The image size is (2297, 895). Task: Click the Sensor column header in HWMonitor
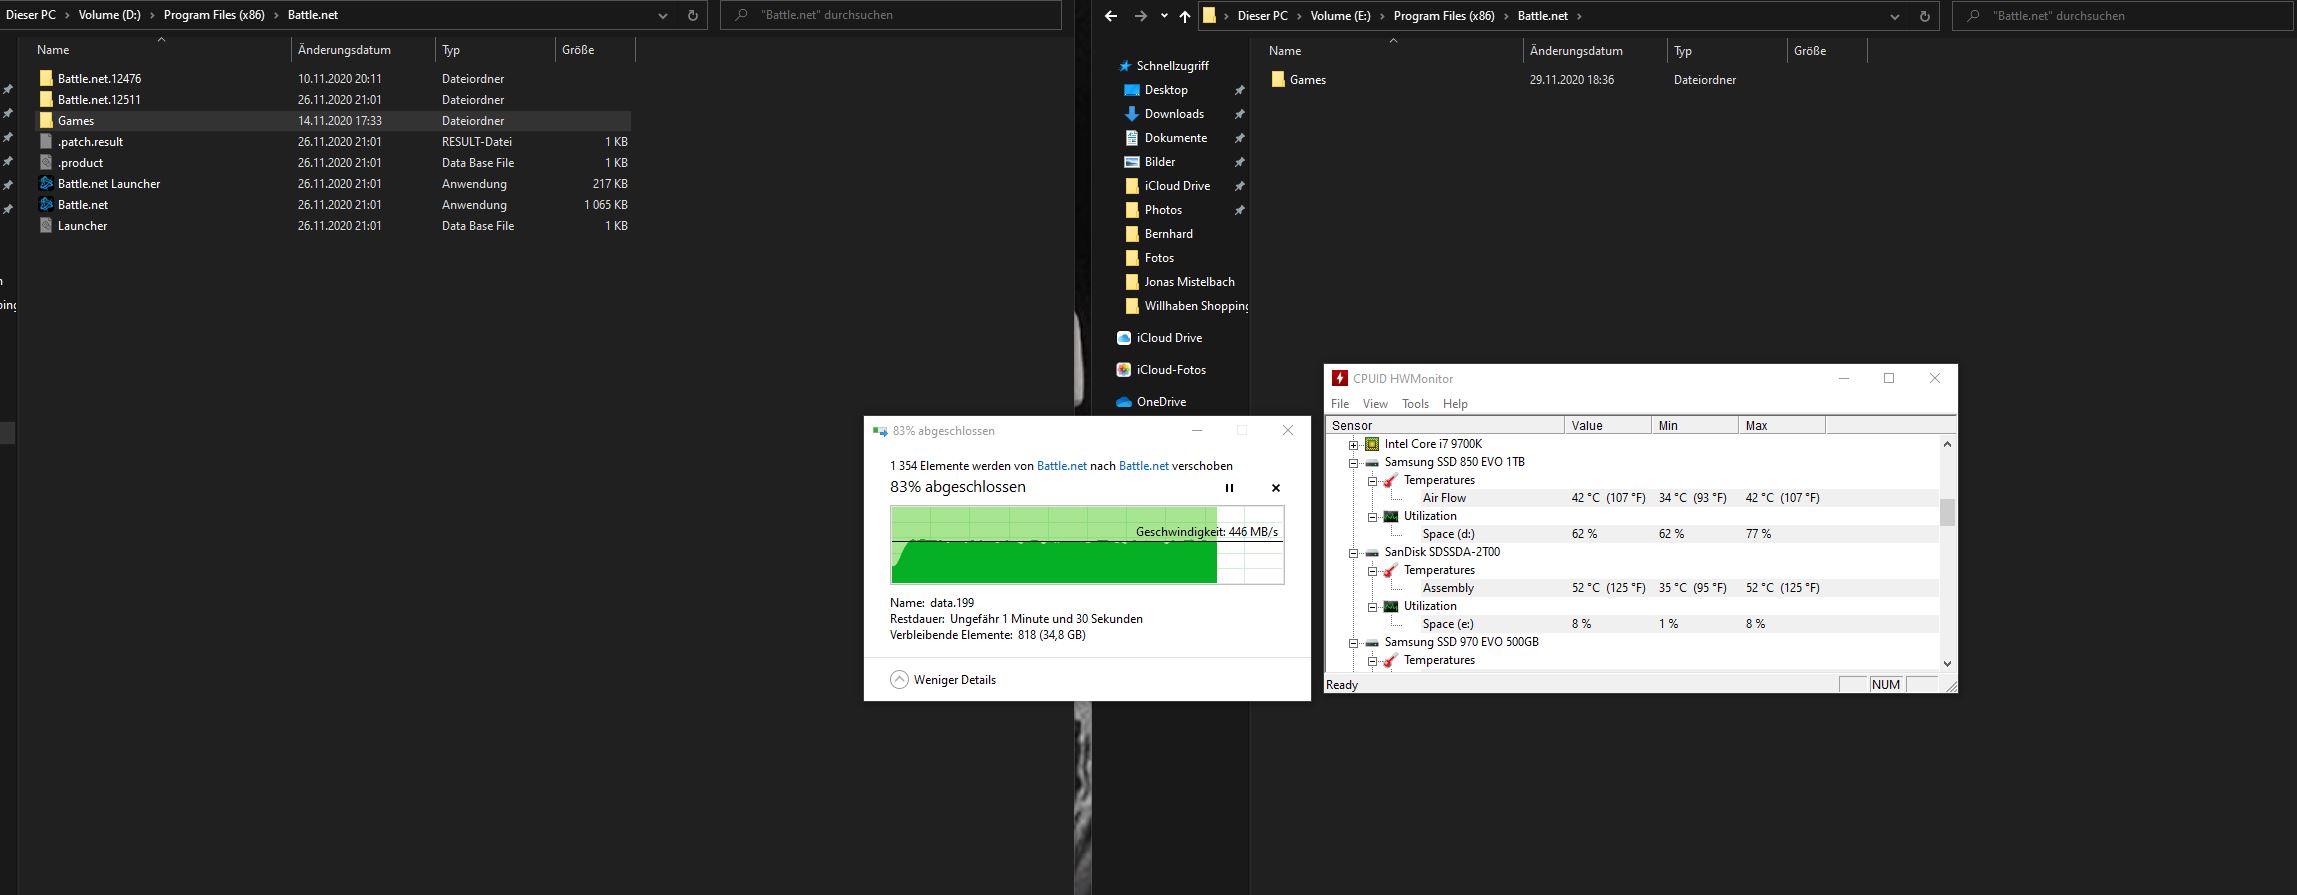click(1445, 425)
